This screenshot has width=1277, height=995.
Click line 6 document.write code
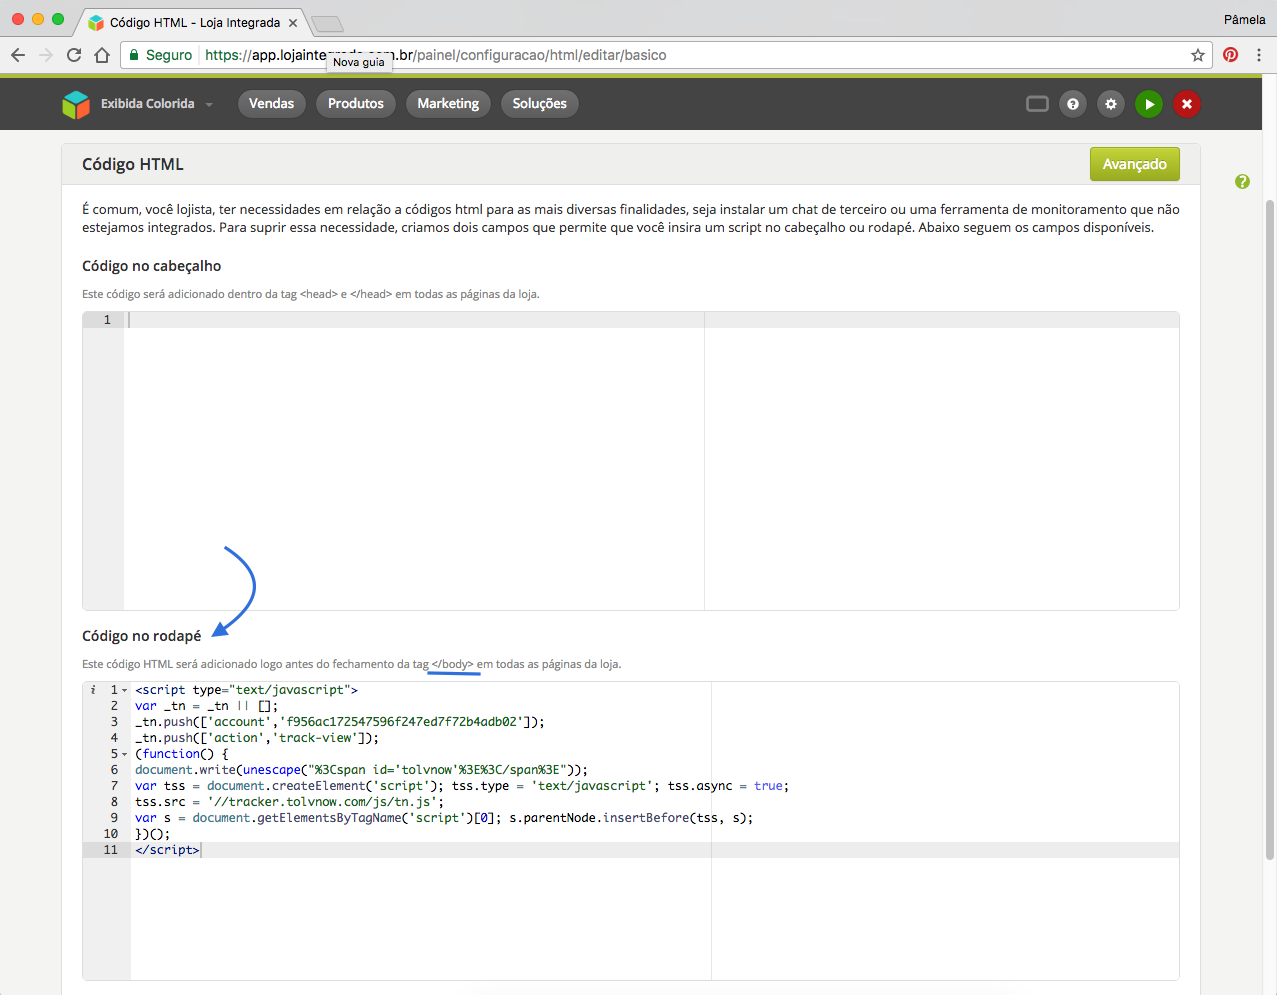pyautogui.click(x=361, y=770)
